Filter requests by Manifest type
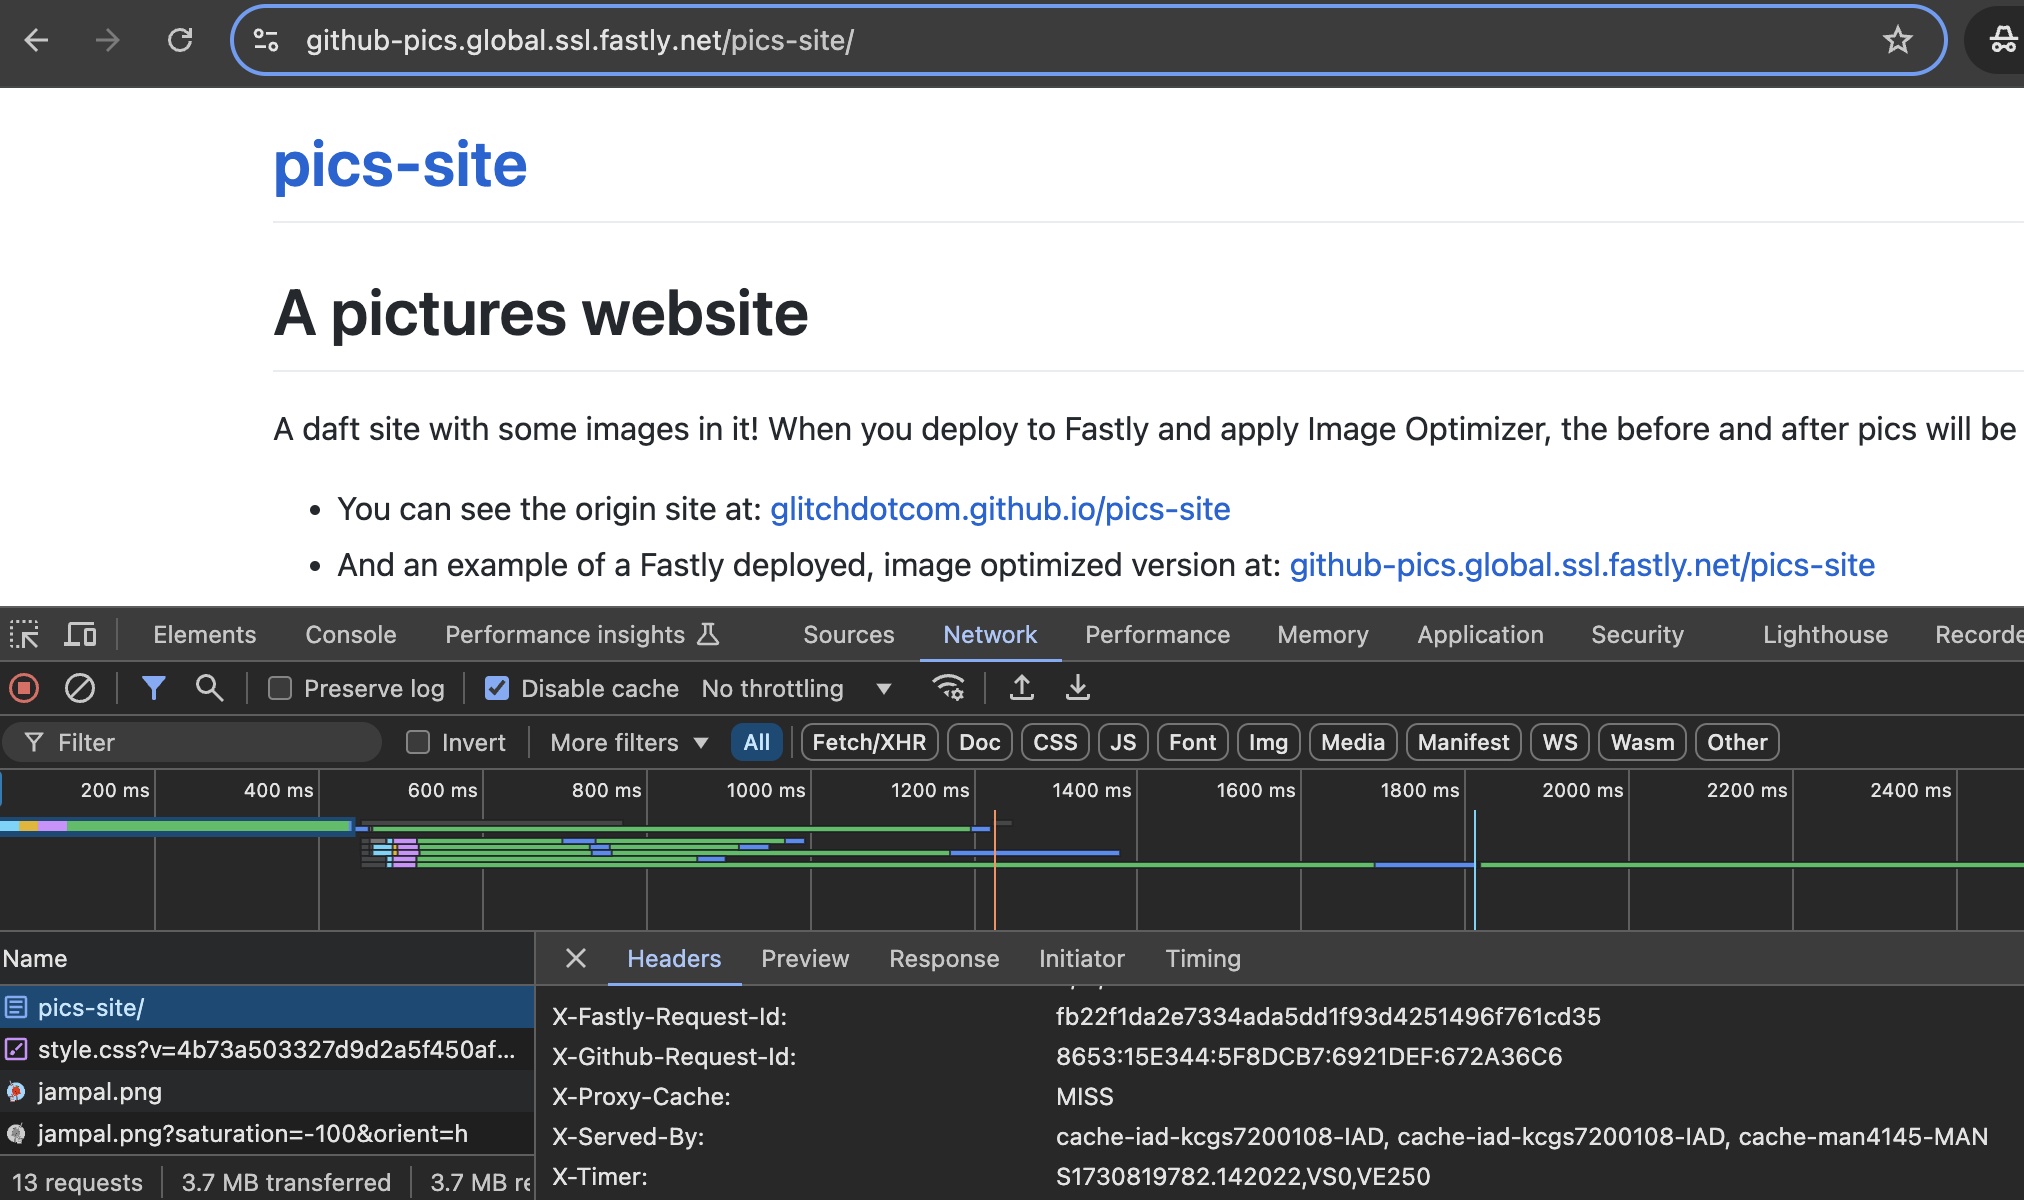Screen dimensions: 2024x1200 (x=1463, y=742)
